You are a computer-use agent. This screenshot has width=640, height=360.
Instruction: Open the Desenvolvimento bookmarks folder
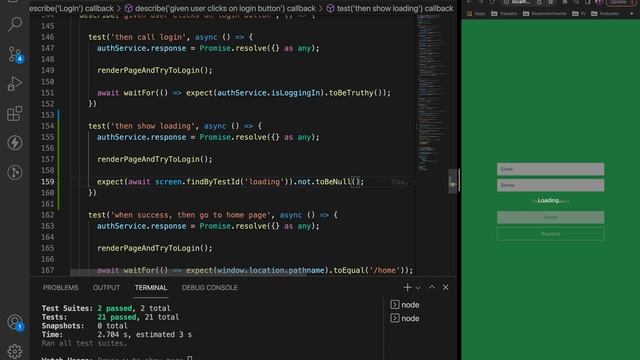point(544,13)
